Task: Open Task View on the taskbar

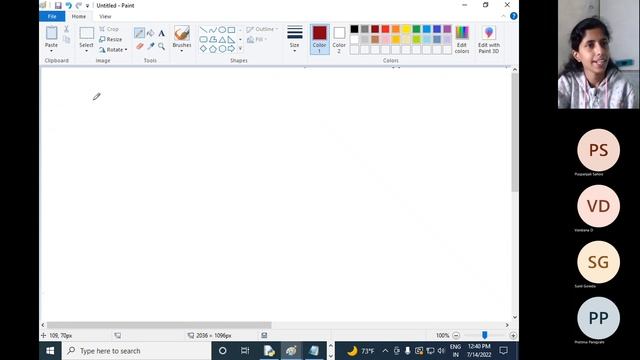Action: (245, 351)
